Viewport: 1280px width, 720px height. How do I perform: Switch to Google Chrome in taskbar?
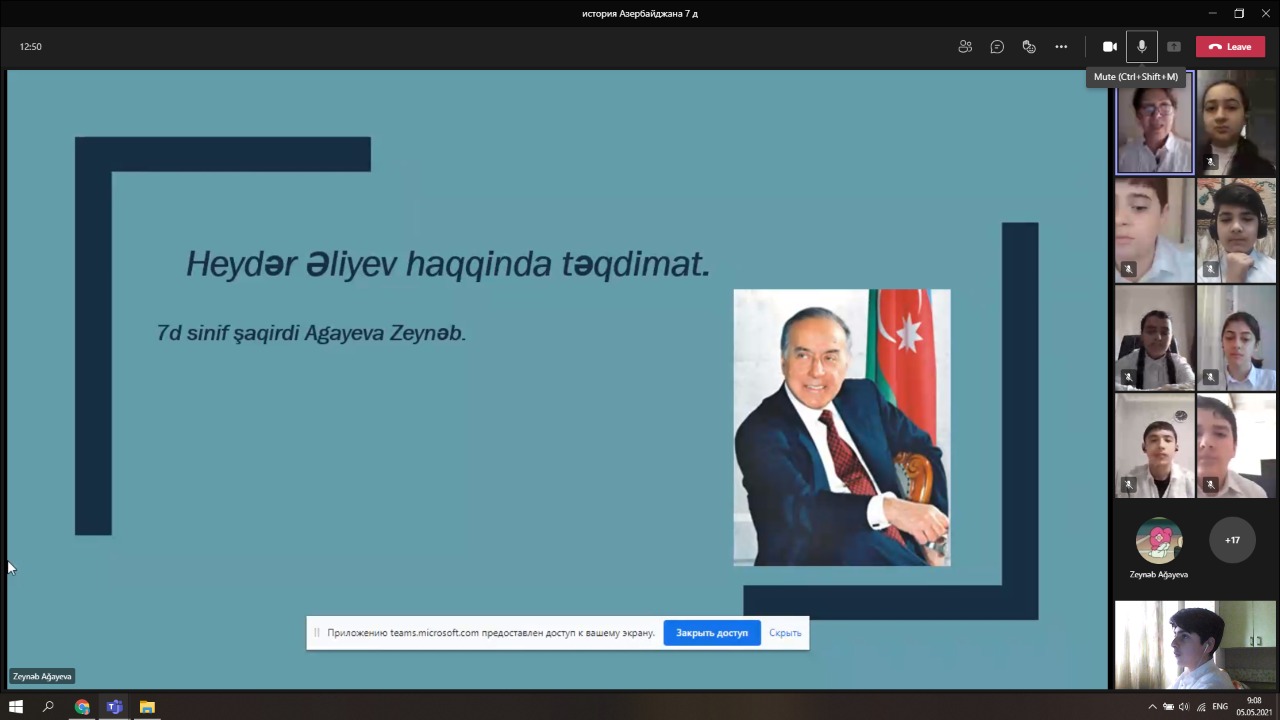click(x=82, y=707)
